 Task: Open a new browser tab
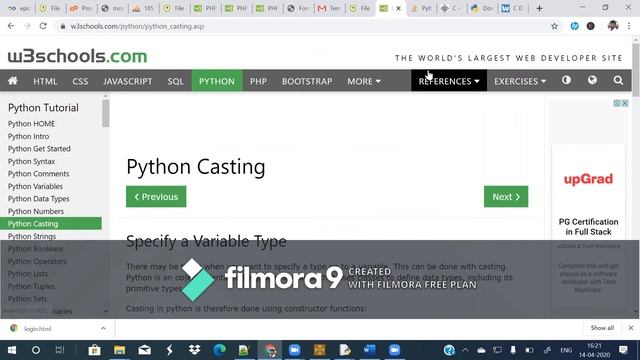point(539,8)
